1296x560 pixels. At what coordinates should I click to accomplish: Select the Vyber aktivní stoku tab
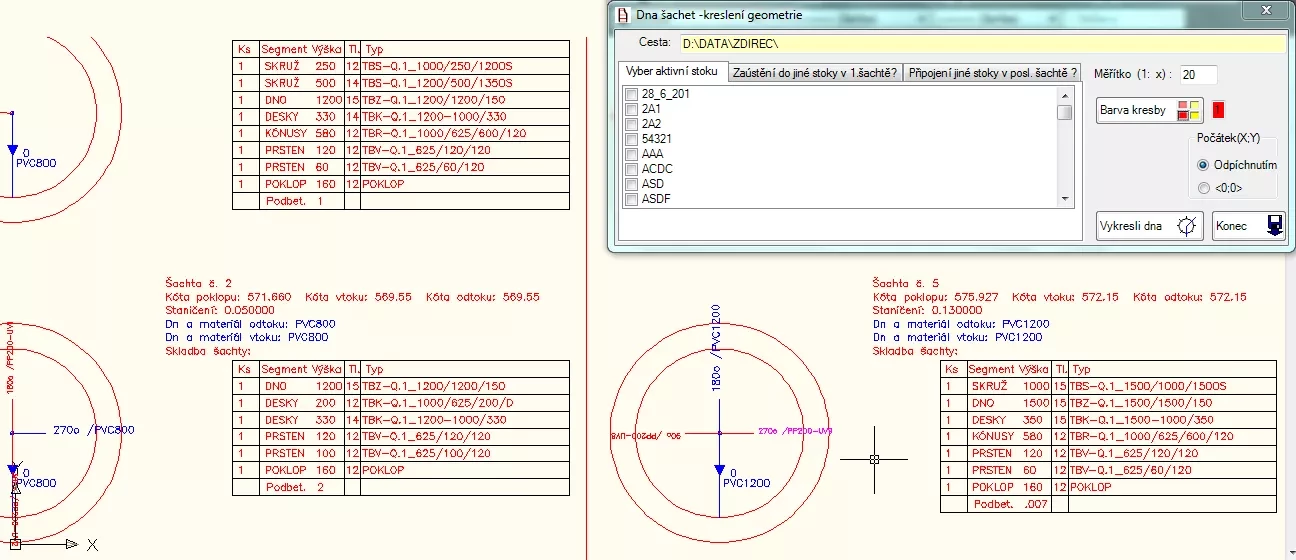coord(671,72)
